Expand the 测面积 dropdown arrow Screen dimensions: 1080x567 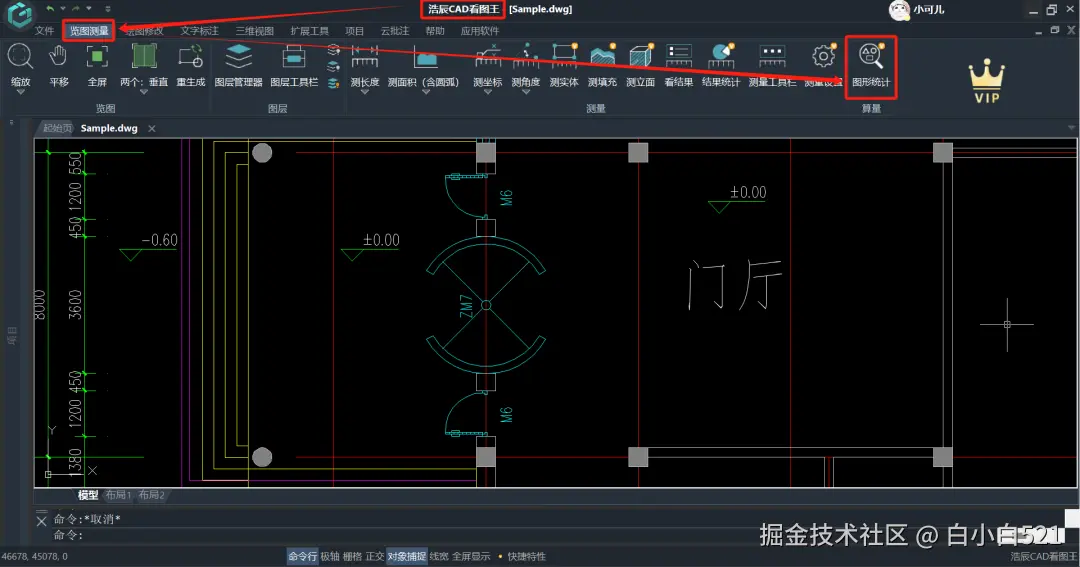point(425,92)
